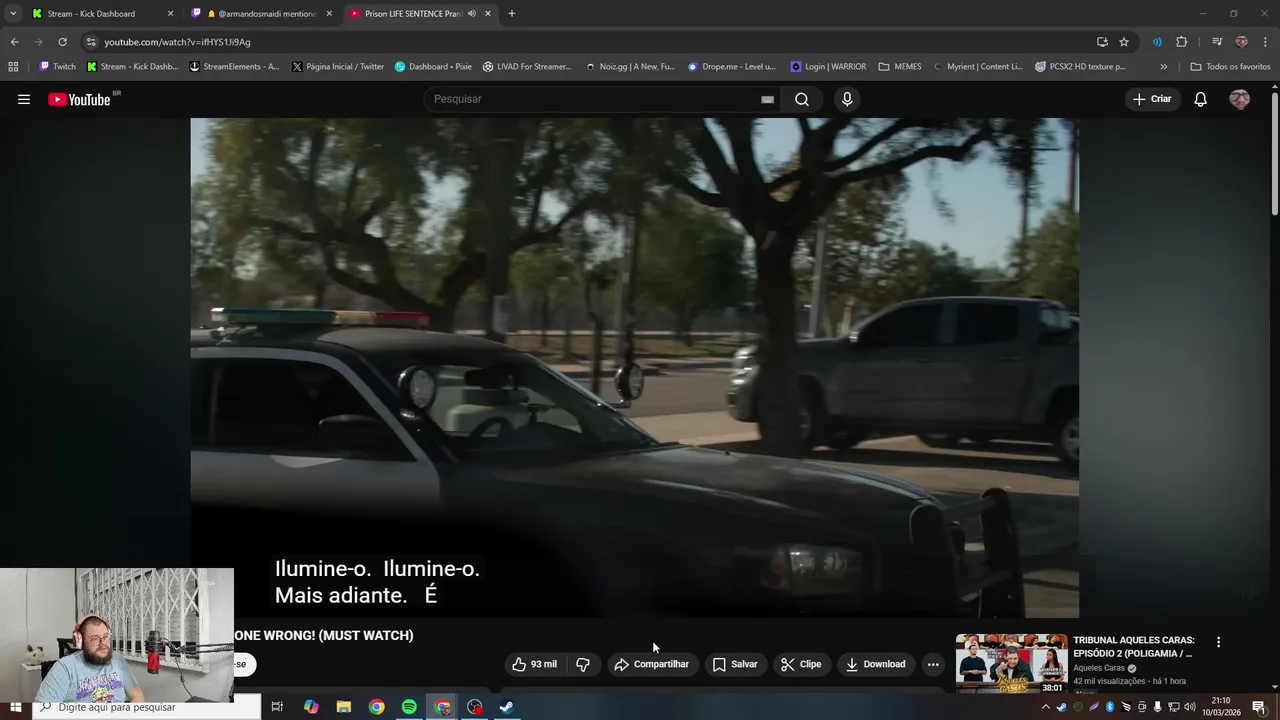Open the Windows Start menu
1280x720 pixels.
tap(15, 707)
